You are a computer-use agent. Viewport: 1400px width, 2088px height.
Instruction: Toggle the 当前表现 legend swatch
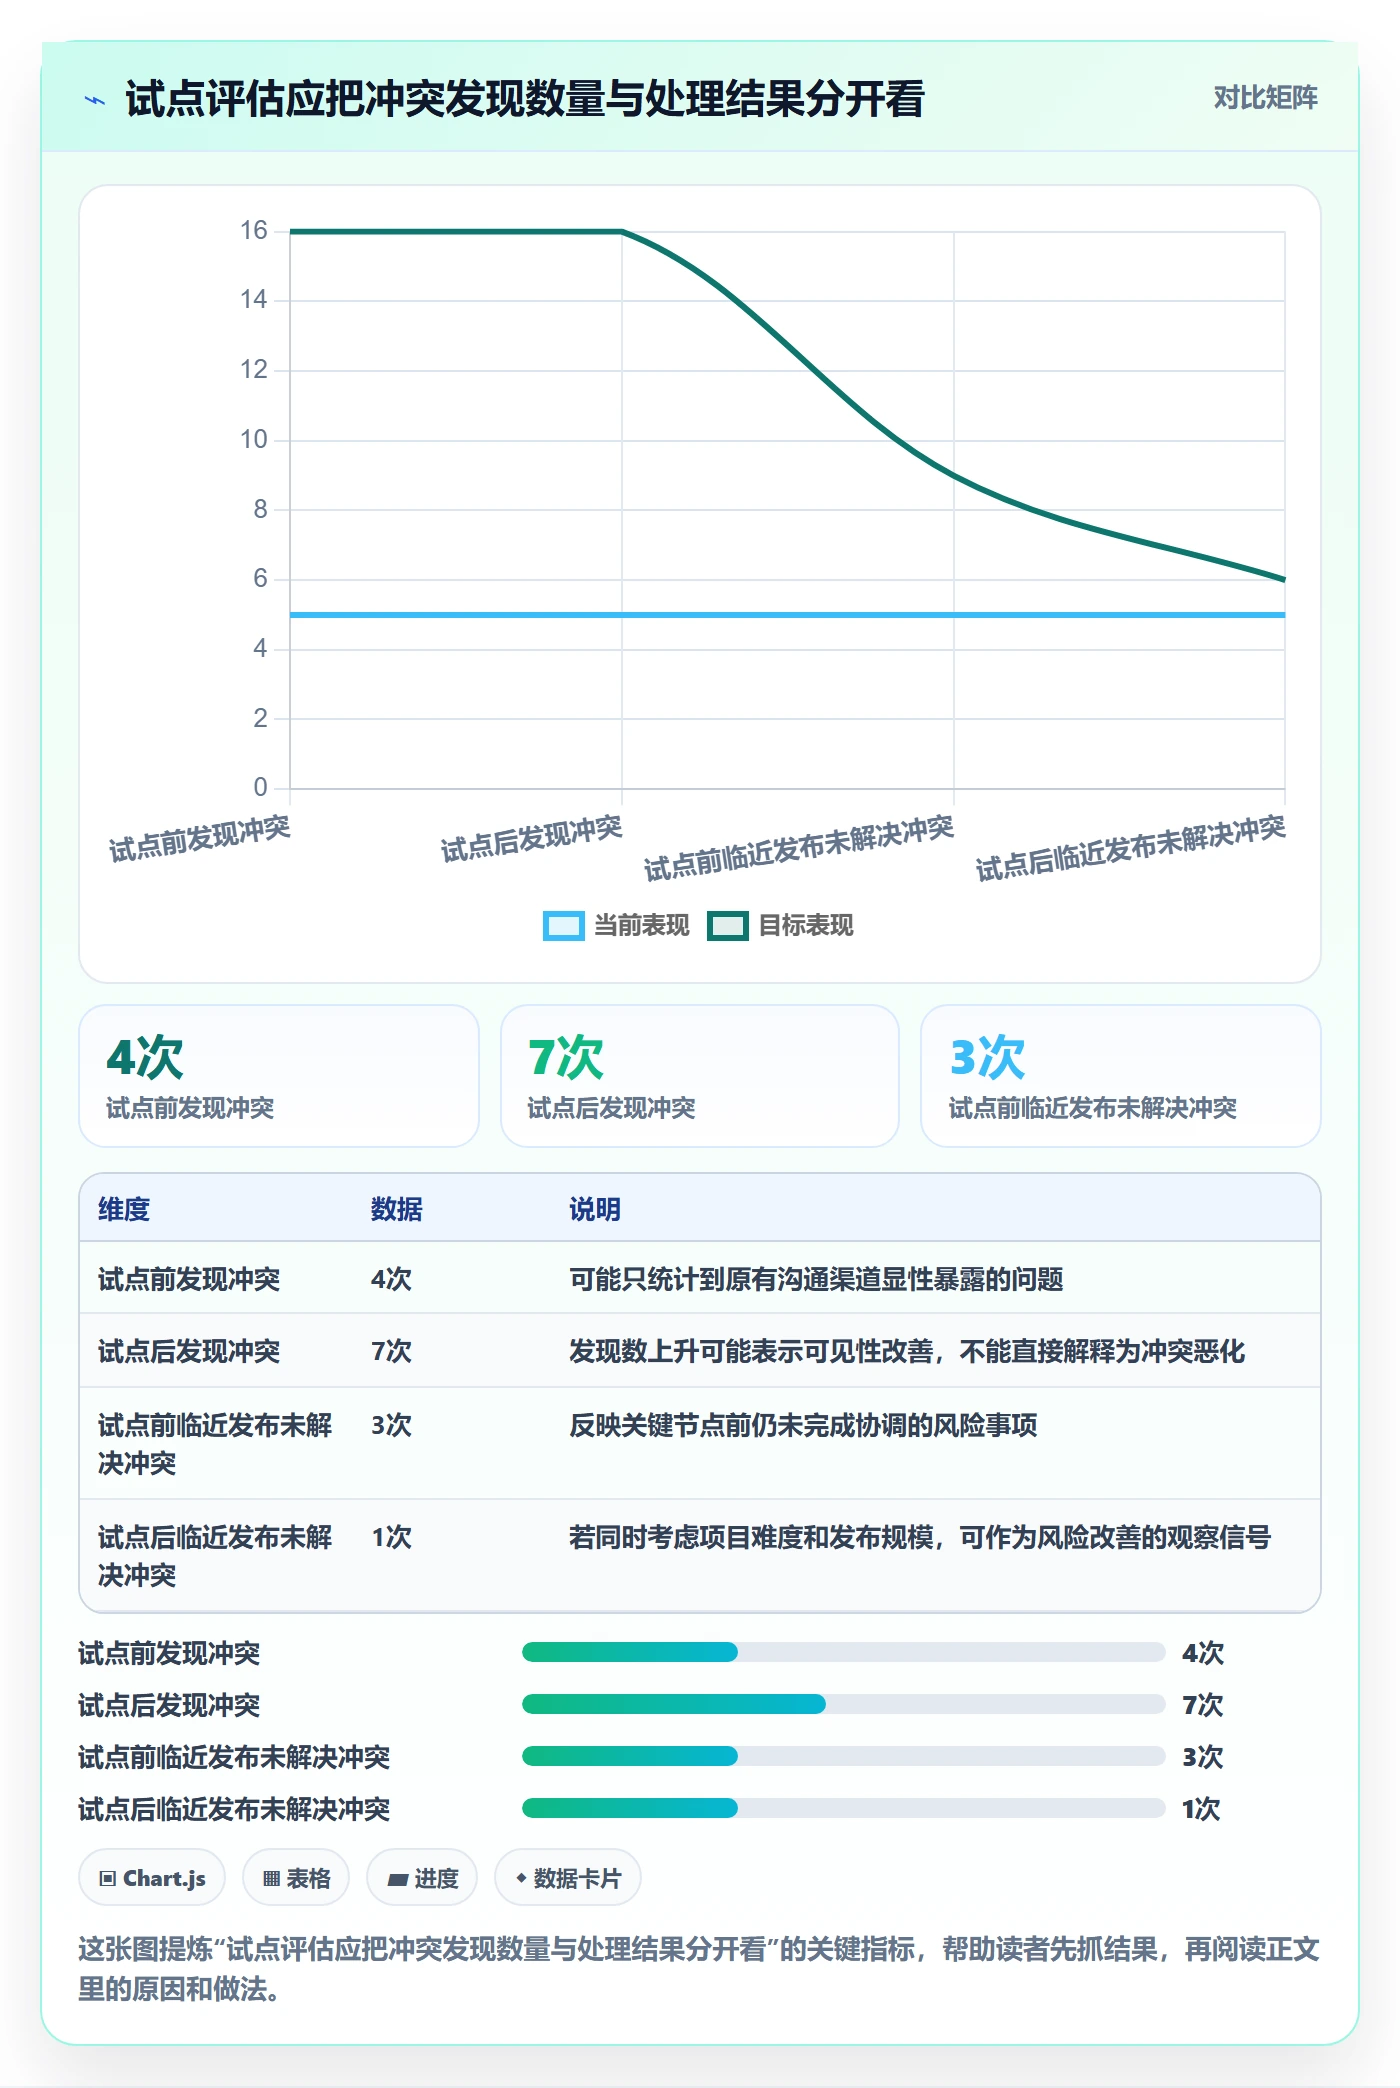(563, 926)
